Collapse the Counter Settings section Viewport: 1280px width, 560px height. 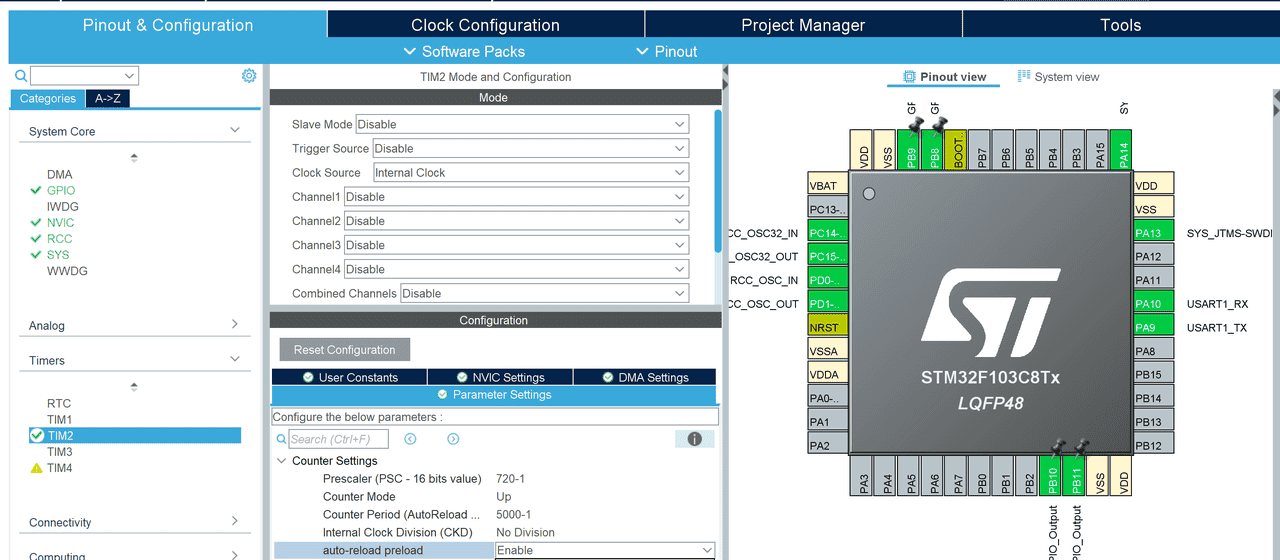coord(281,461)
